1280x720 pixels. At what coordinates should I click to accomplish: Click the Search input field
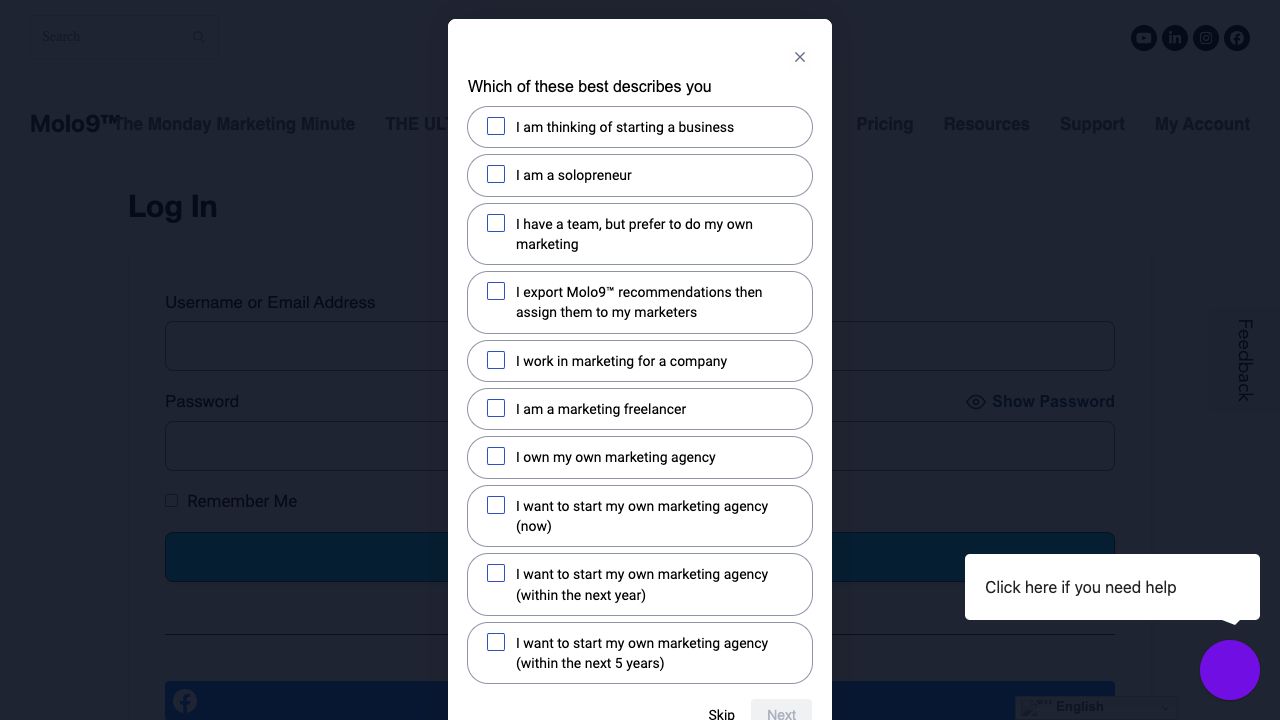tap(110, 37)
